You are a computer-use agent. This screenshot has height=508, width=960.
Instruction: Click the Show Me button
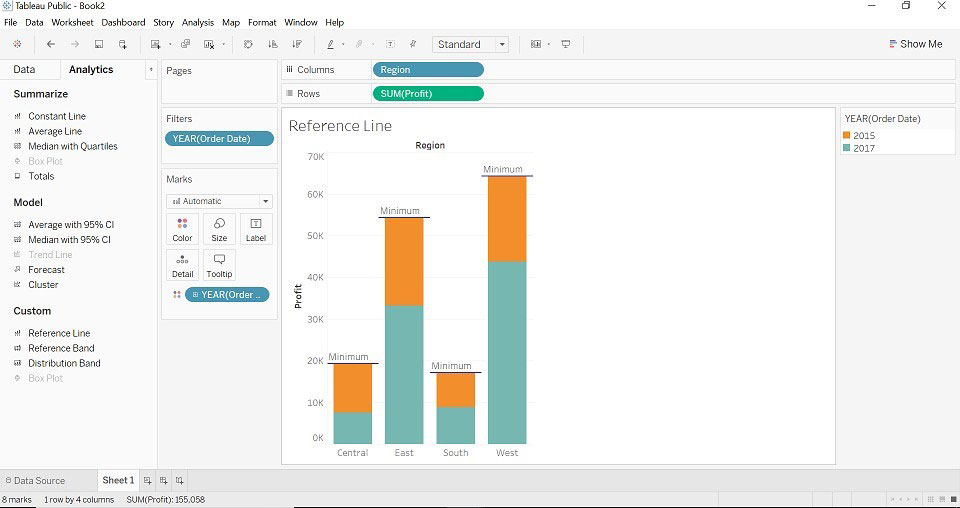point(915,44)
